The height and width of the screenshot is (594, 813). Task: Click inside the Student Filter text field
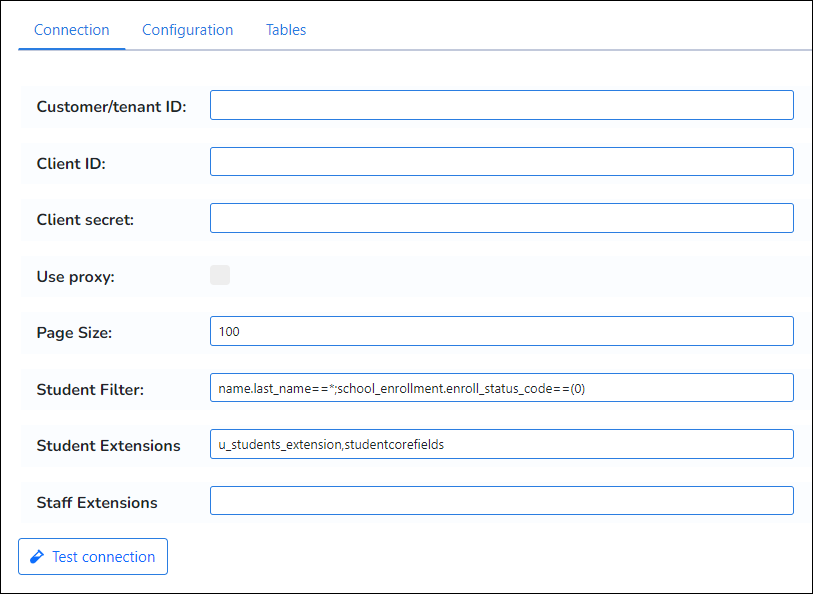pyautogui.click(x=501, y=388)
